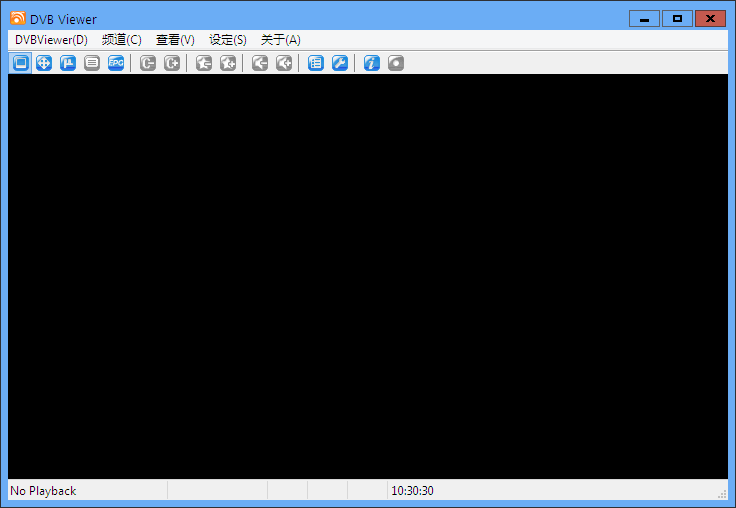Click the fullscreen four-arrow toolbar icon
736x508 pixels.
click(x=44, y=63)
